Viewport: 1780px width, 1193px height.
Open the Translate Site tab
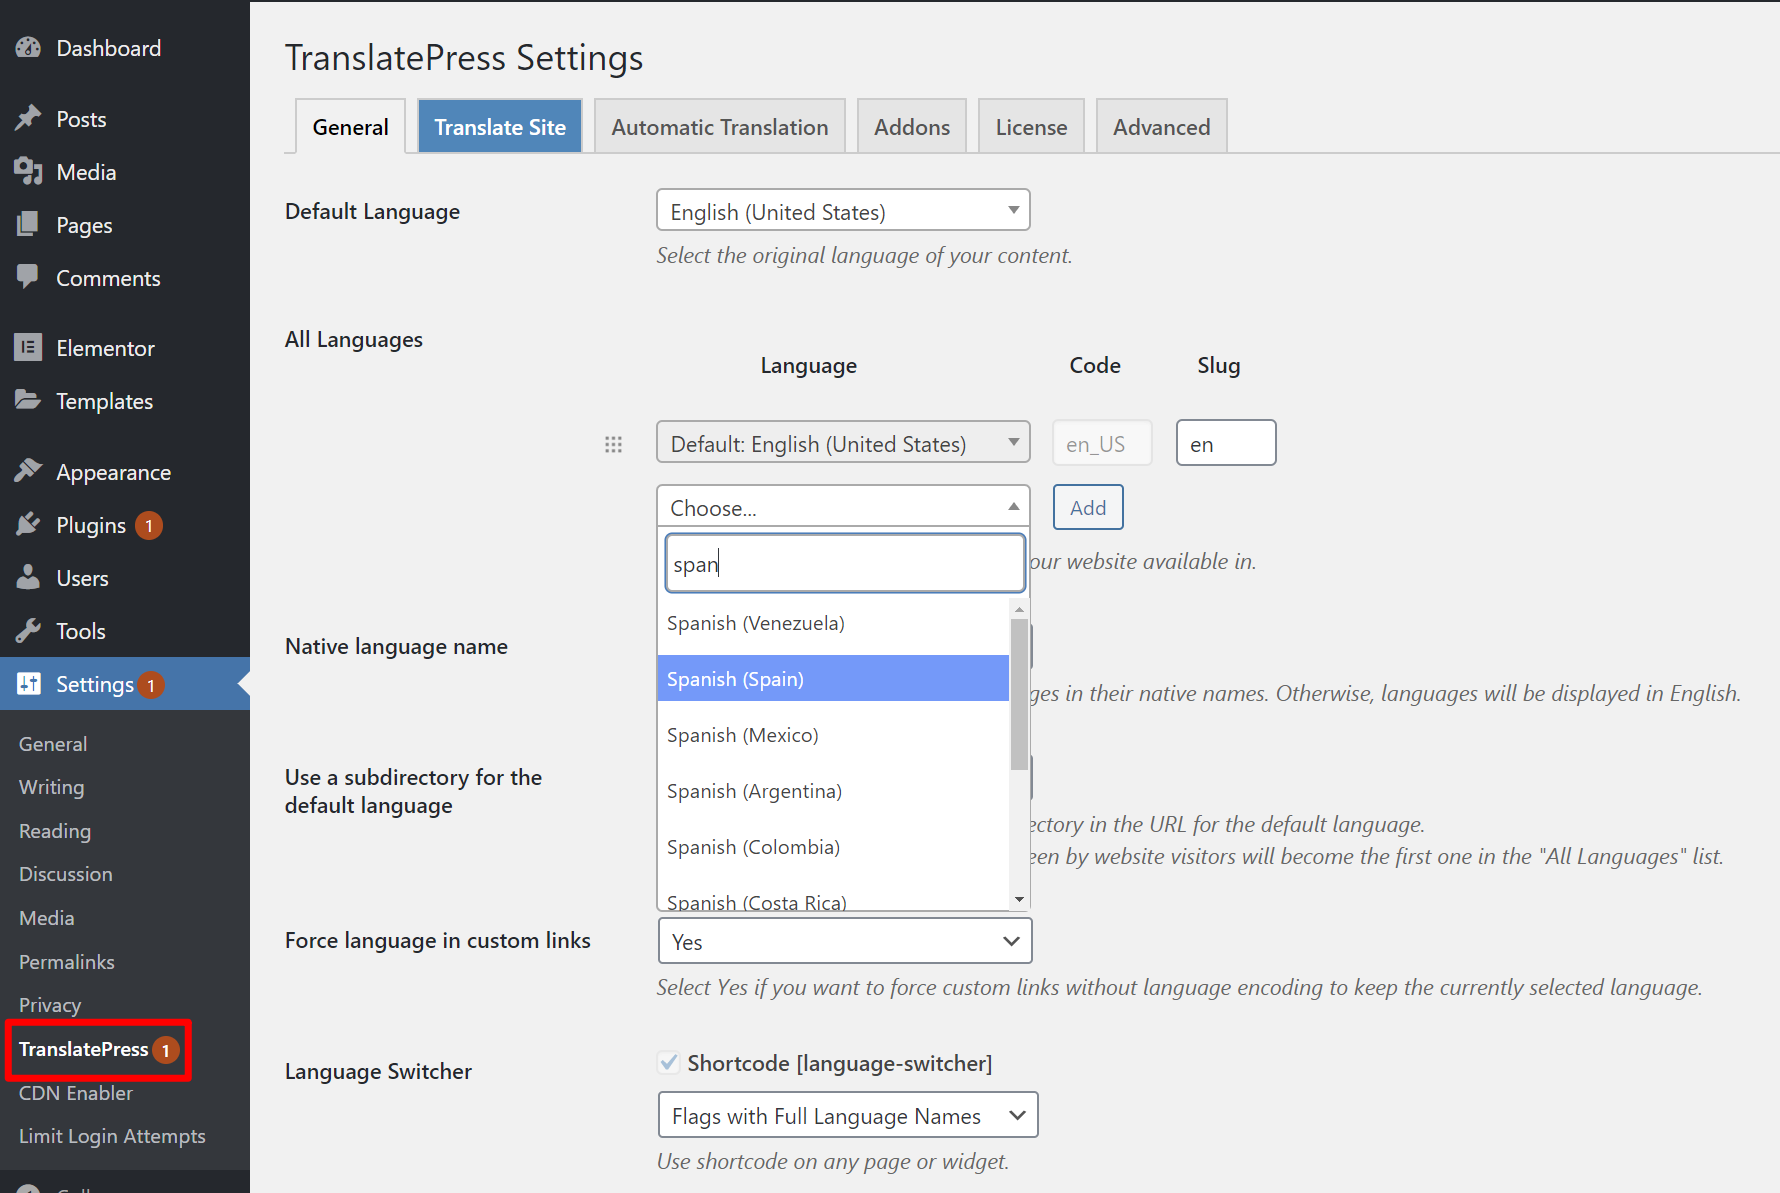click(x=500, y=127)
